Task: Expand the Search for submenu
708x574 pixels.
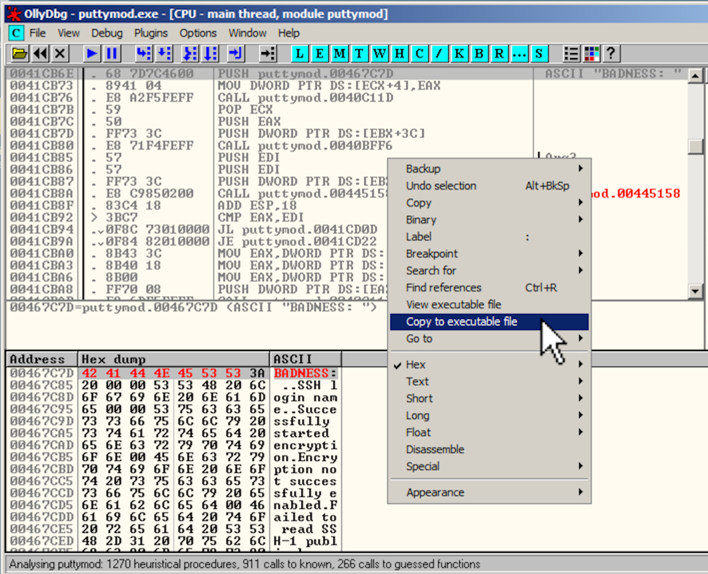Action: click(431, 271)
